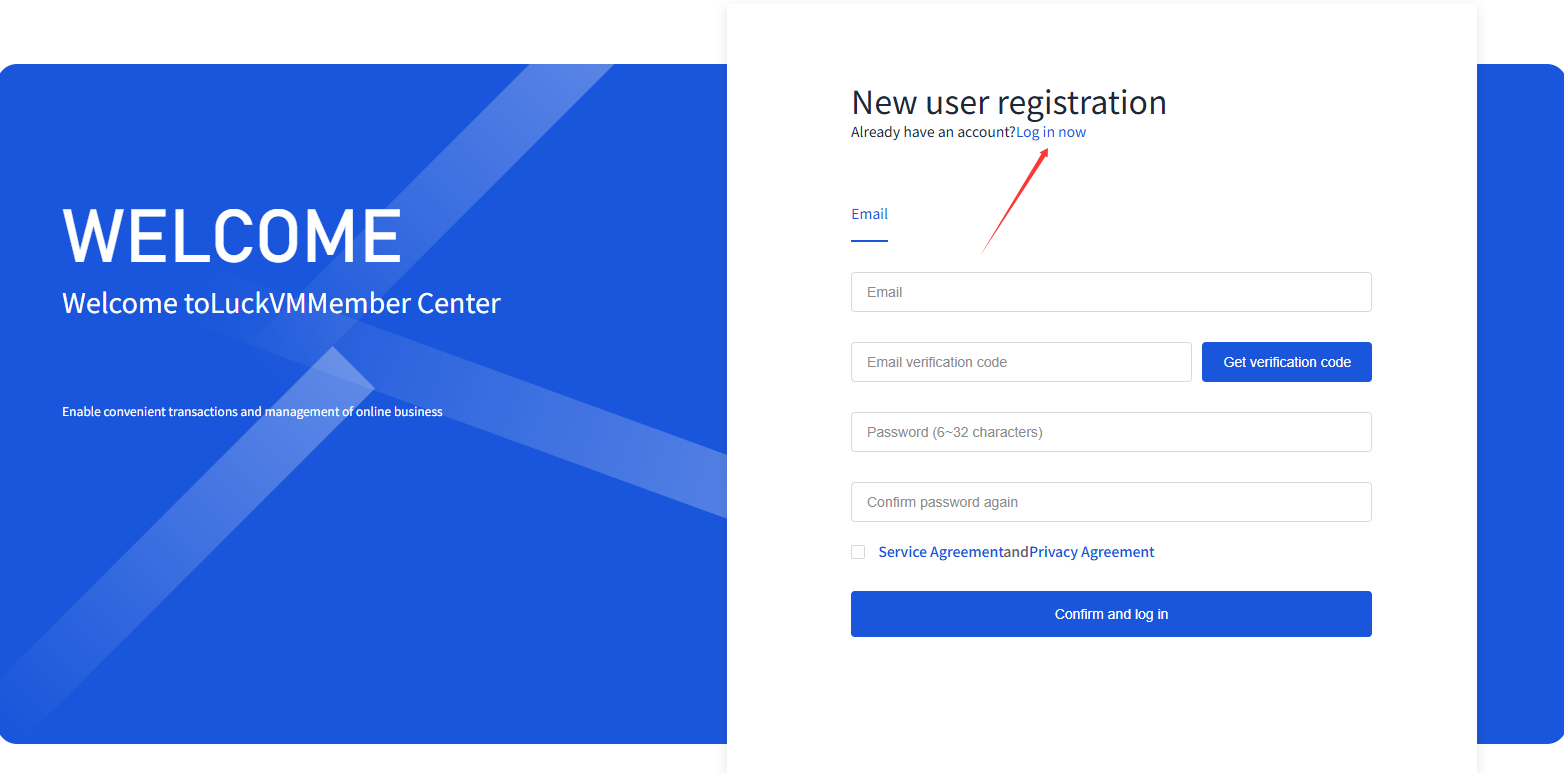Click the blue banner strip right of form card
Screen dimensions: 1564x773
(1520, 404)
